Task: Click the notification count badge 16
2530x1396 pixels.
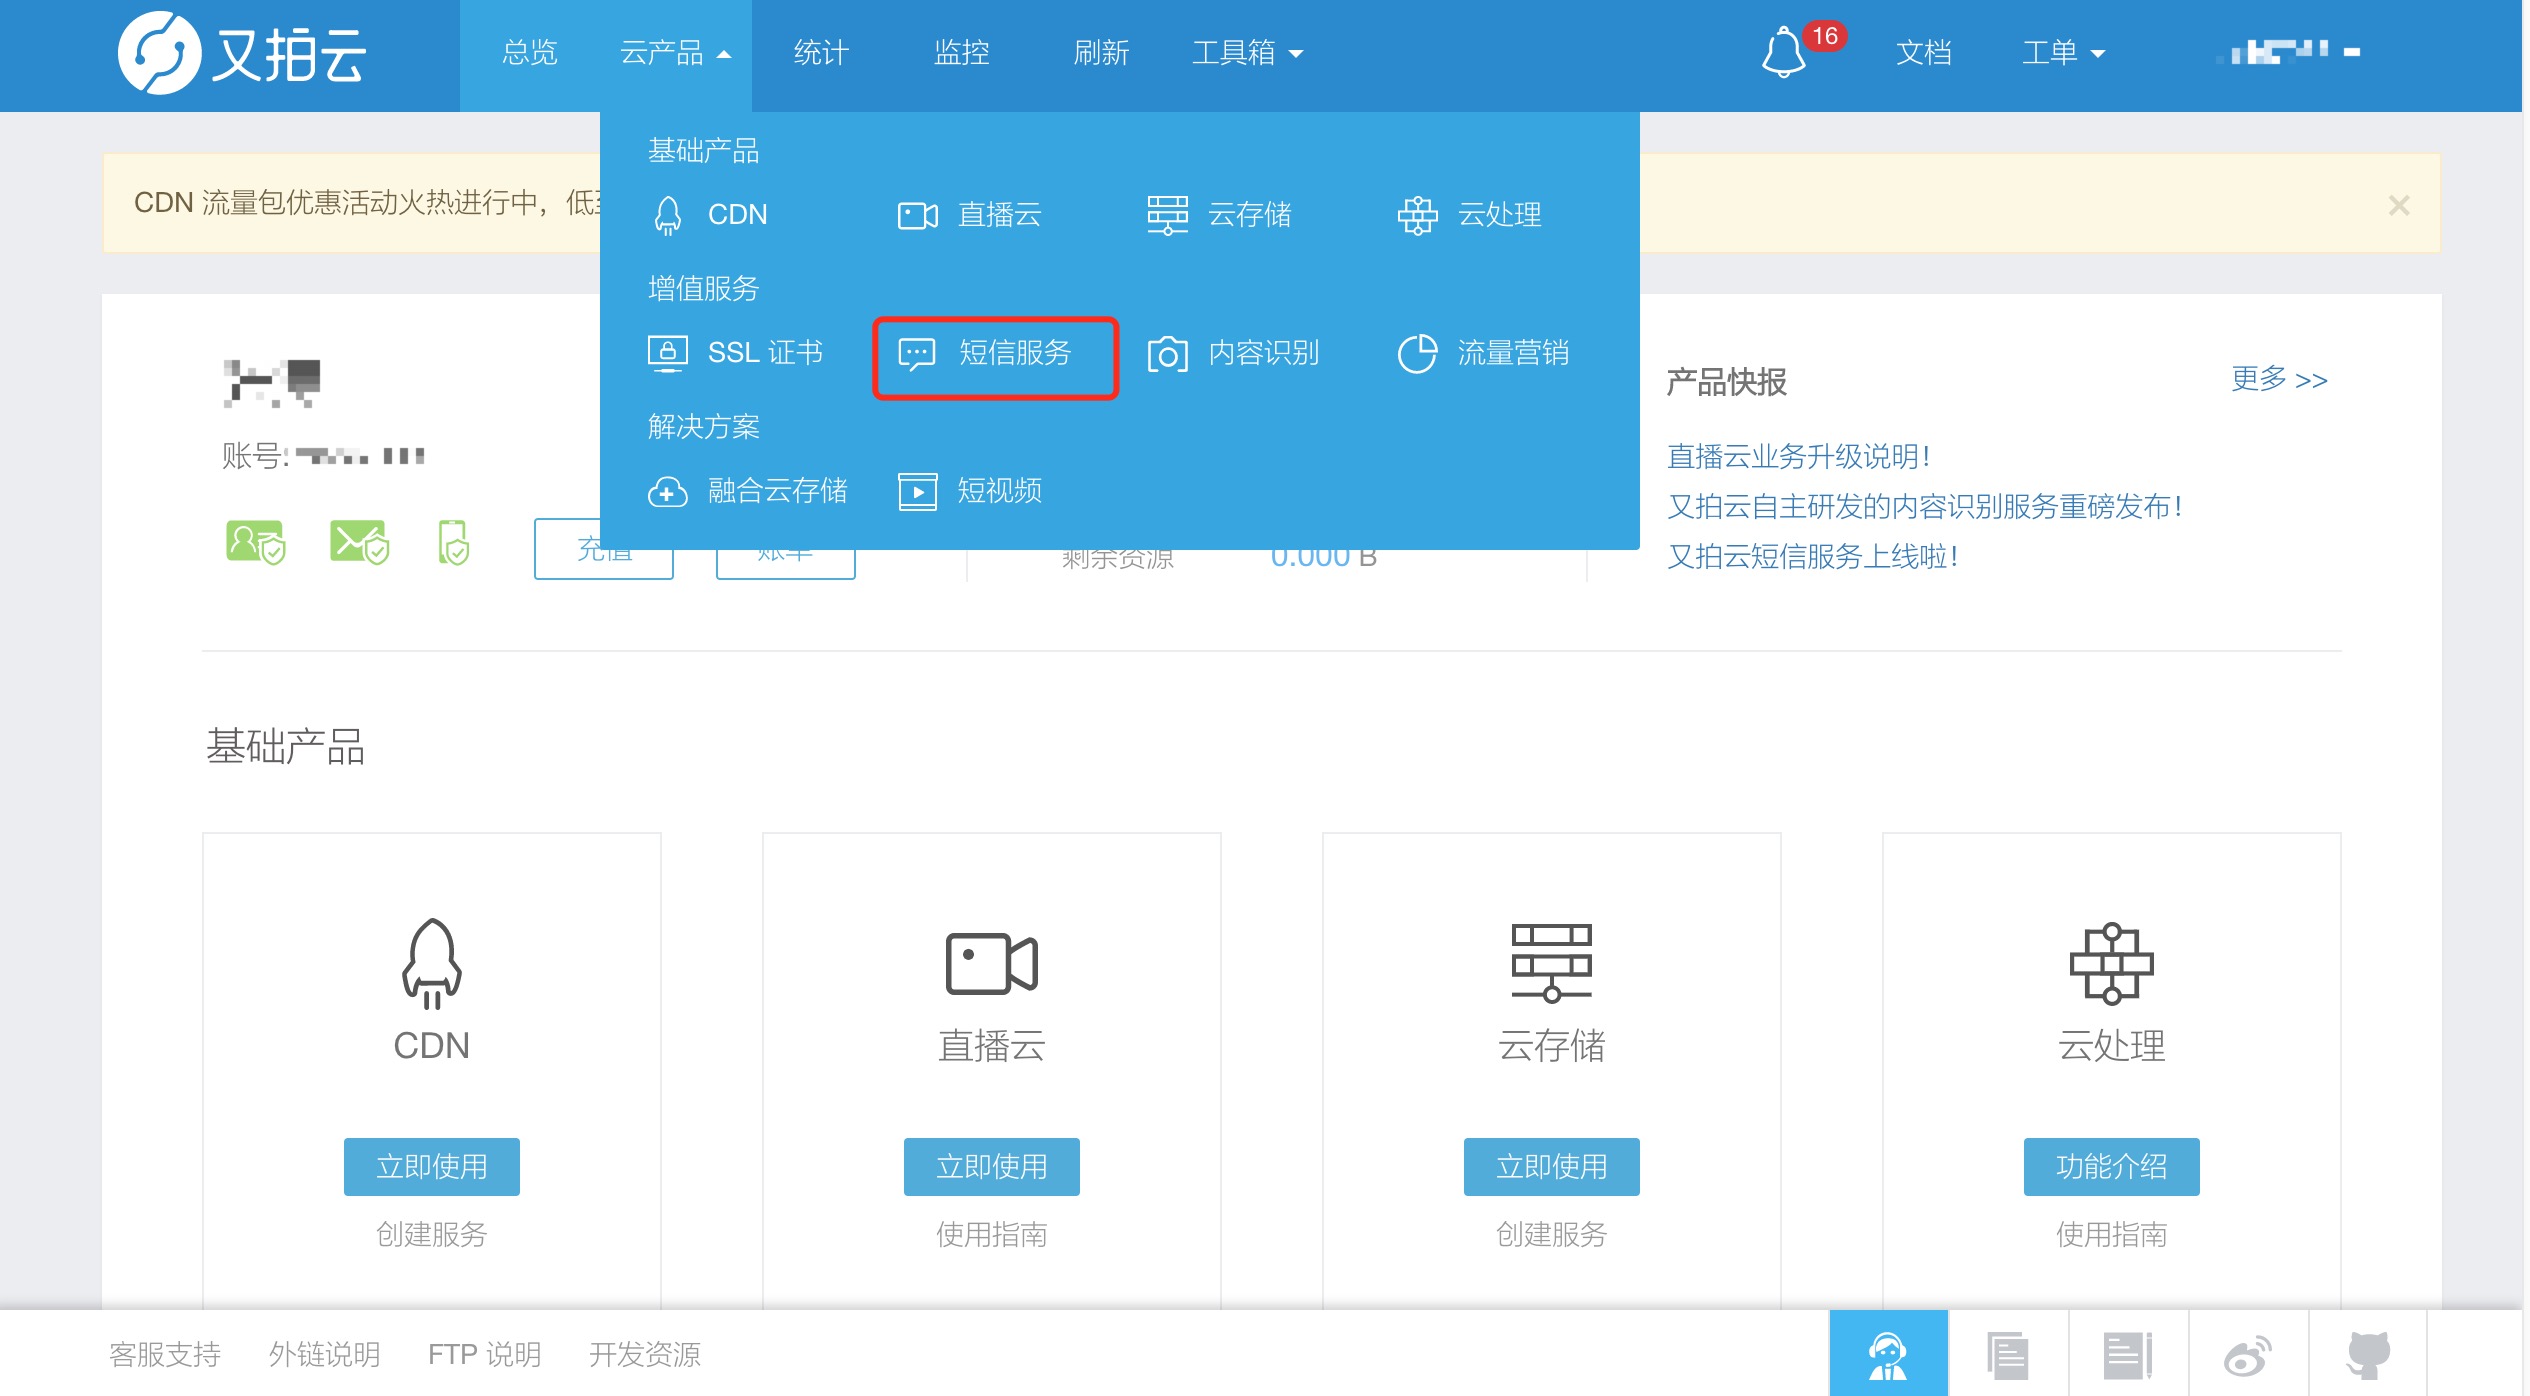Action: (1825, 36)
